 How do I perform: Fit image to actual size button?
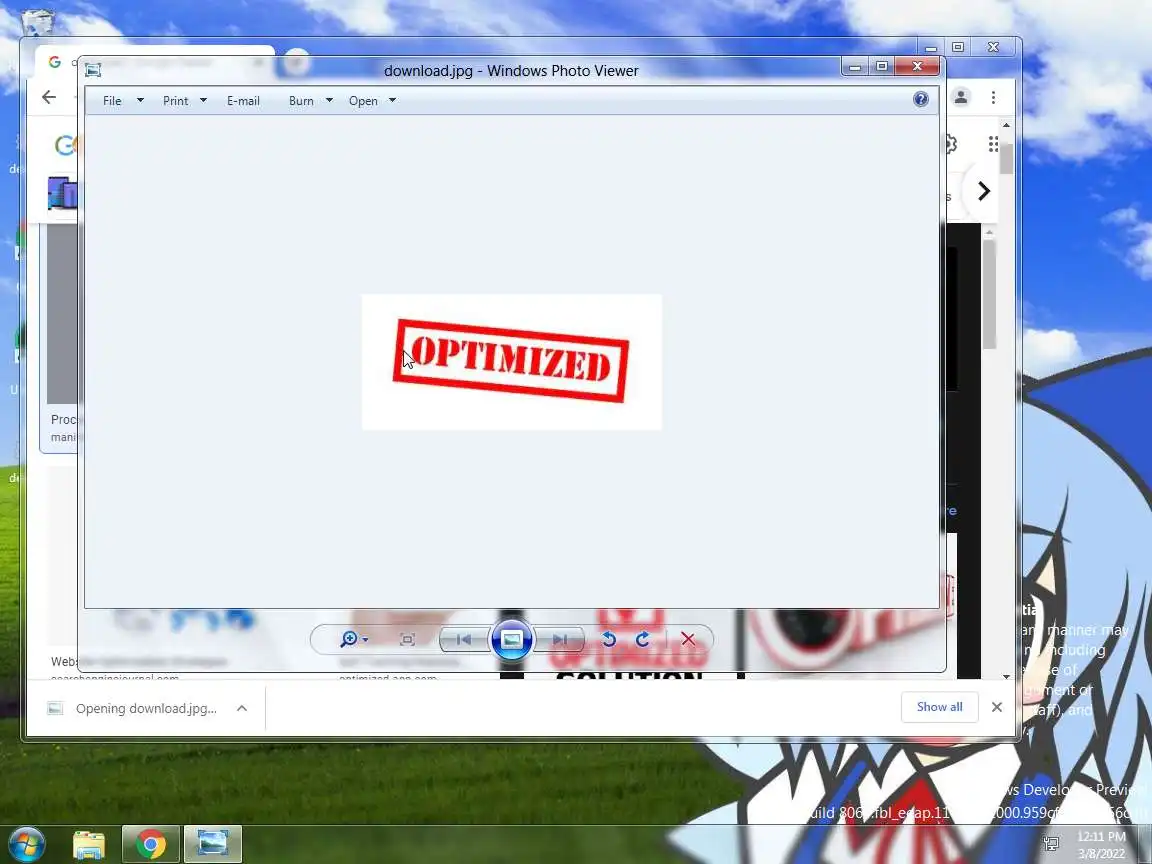pyautogui.click(x=407, y=639)
